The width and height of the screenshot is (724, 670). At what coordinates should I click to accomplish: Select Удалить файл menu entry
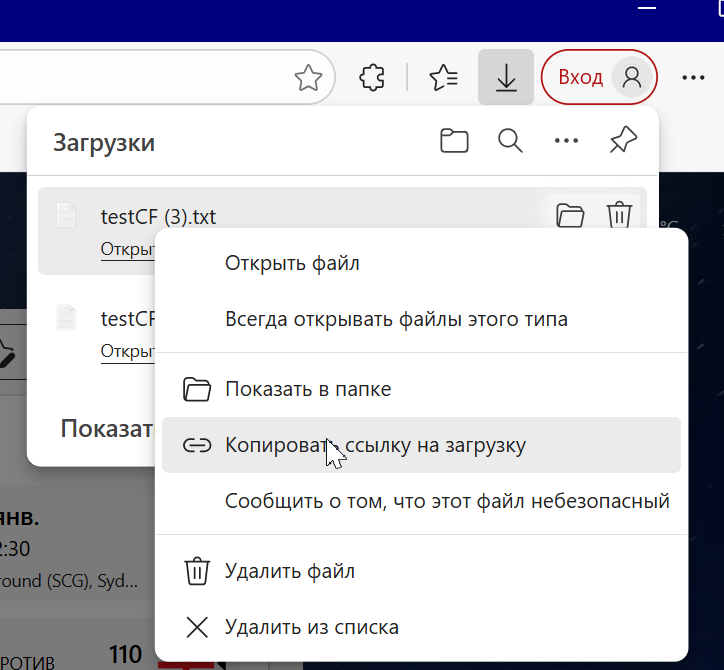[x=422, y=571]
